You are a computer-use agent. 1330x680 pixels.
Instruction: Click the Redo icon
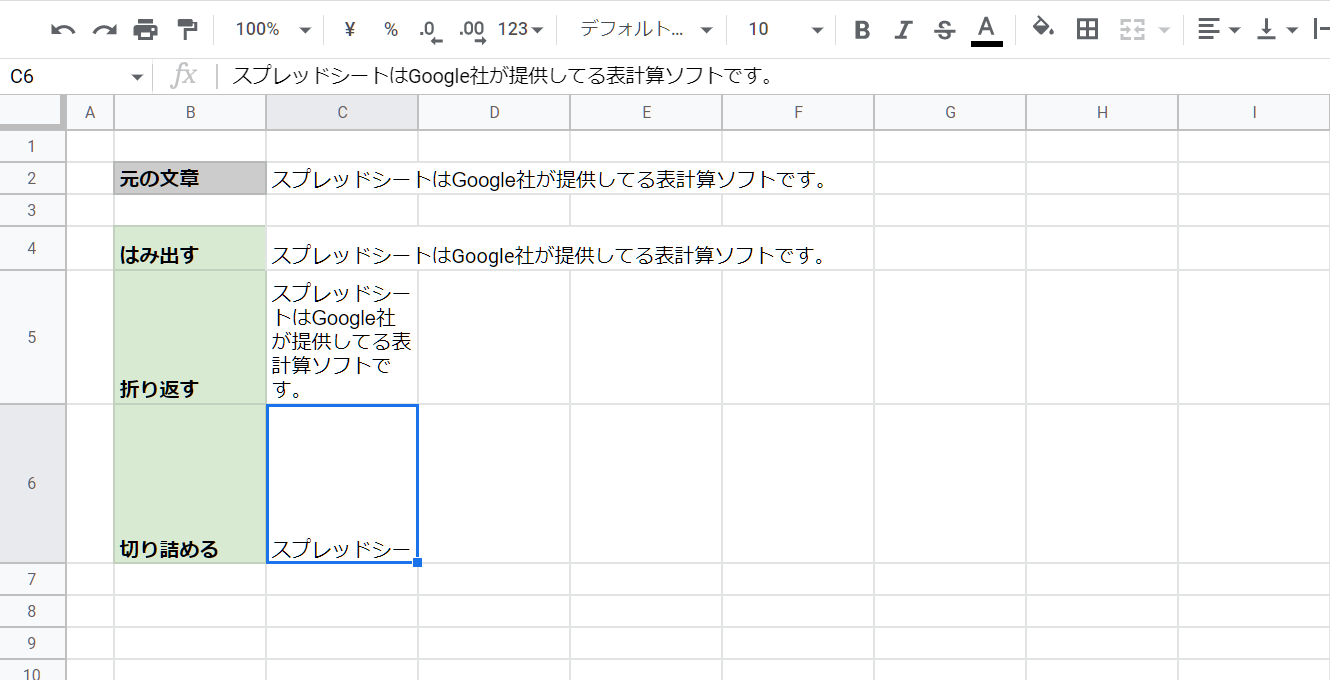pos(104,30)
